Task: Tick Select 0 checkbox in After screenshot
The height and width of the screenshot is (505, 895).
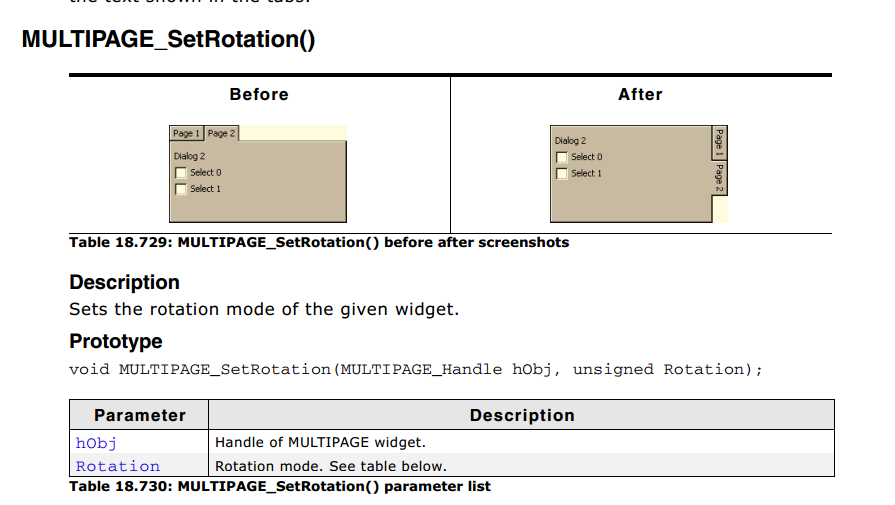Action: coord(562,157)
